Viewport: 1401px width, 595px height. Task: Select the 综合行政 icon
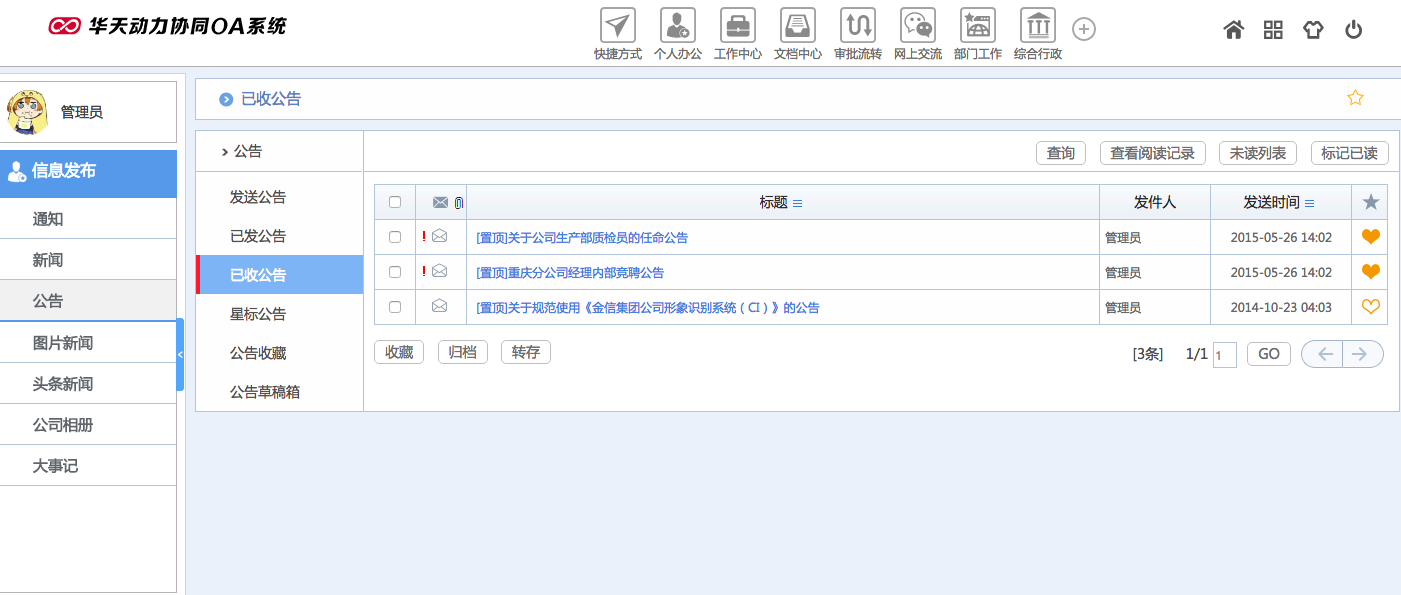coord(1037,25)
